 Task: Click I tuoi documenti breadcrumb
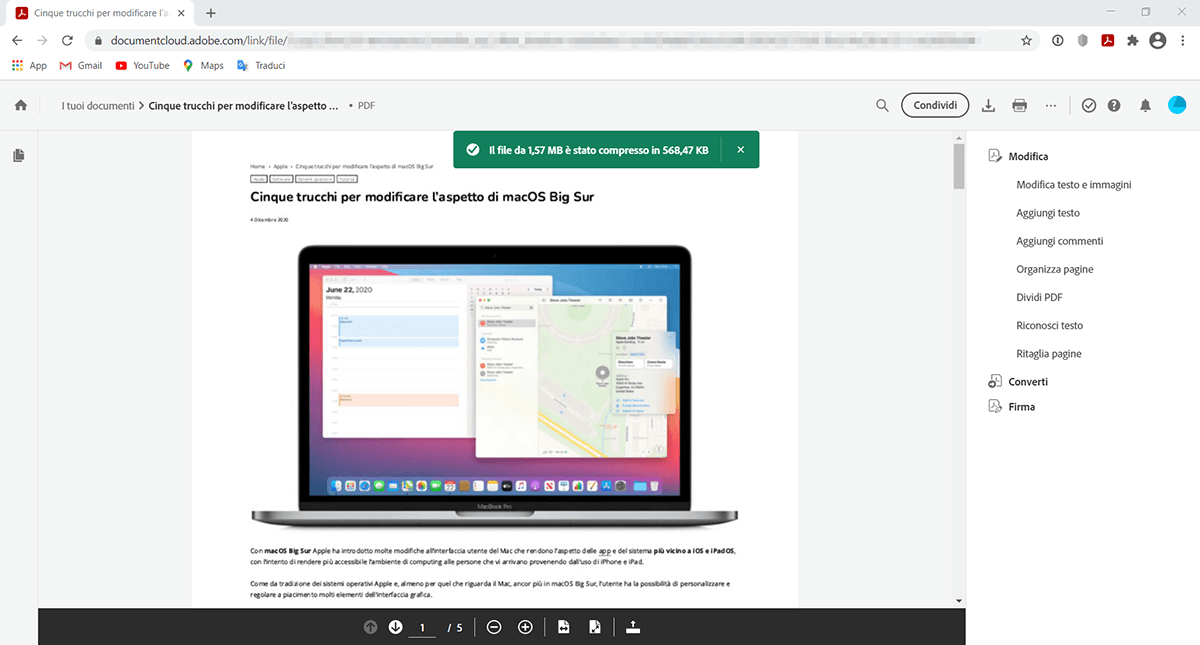point(97,105)
